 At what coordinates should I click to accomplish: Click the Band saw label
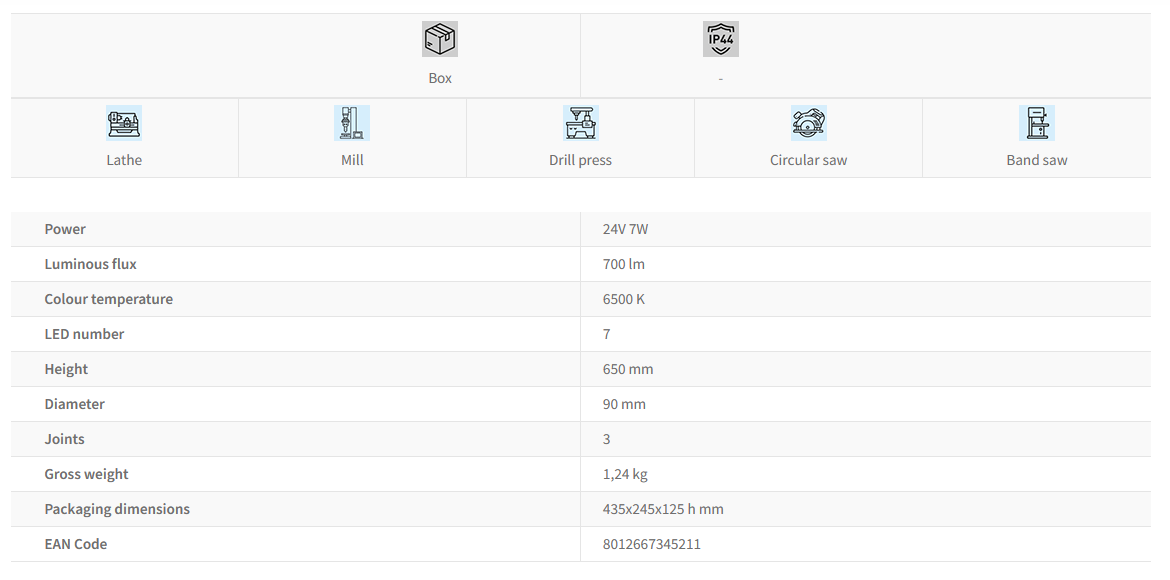tap(1036, 160)
